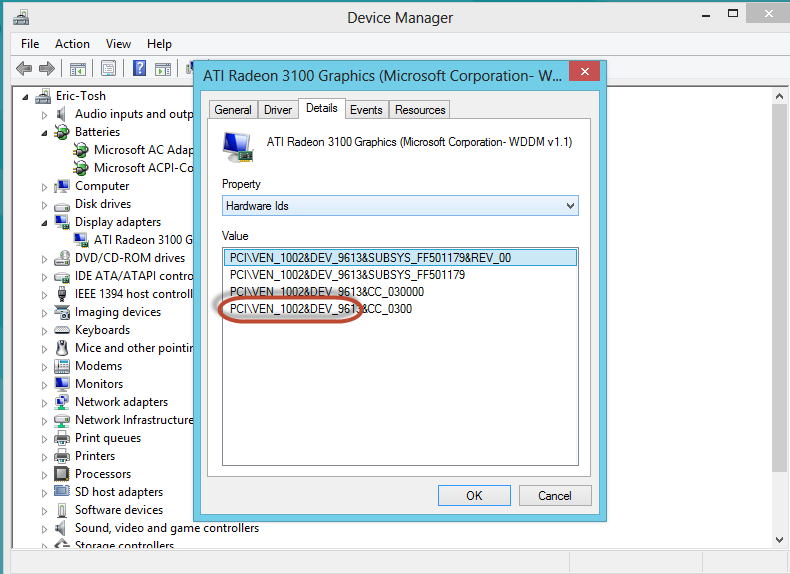
Task: Click the Back arrow toolbar icon
Action: point(24,69)
